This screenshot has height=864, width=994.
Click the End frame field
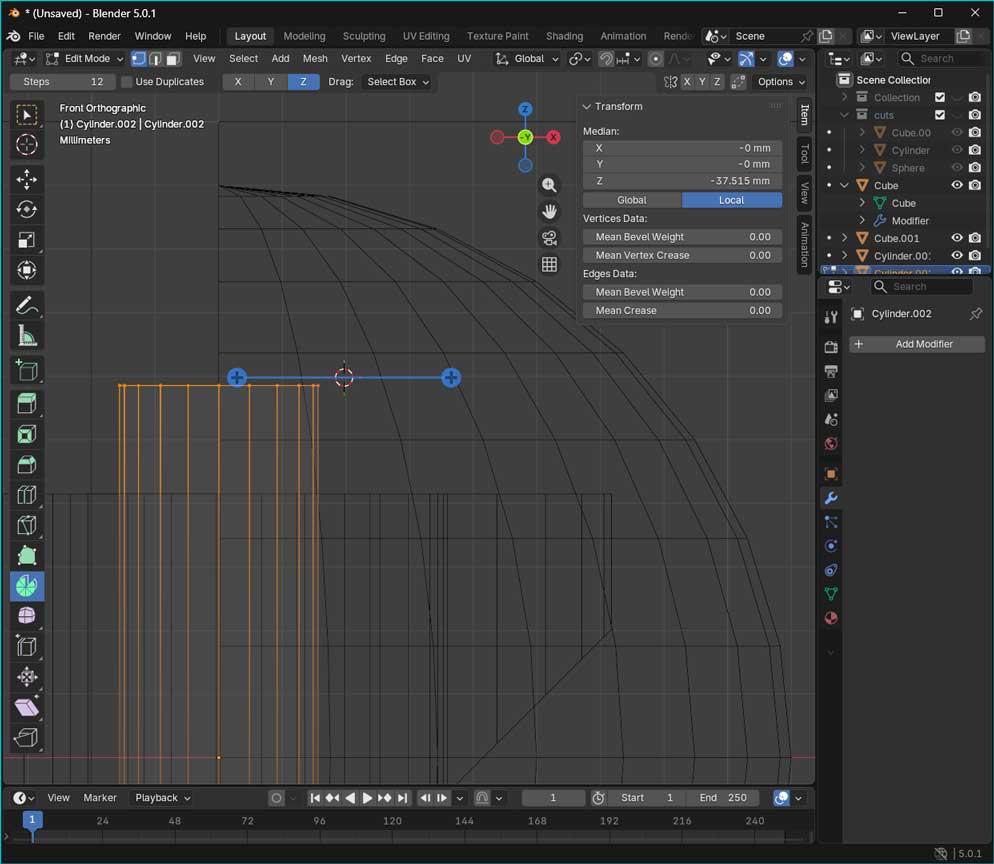pos(723,798)
